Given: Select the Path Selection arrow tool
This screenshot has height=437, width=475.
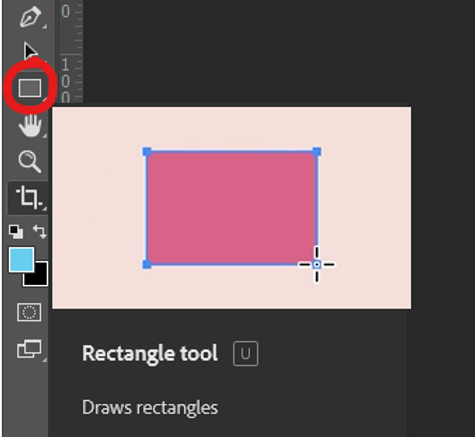Looking at the screenshot, I should pyautogui.click(x=31, y=52).
